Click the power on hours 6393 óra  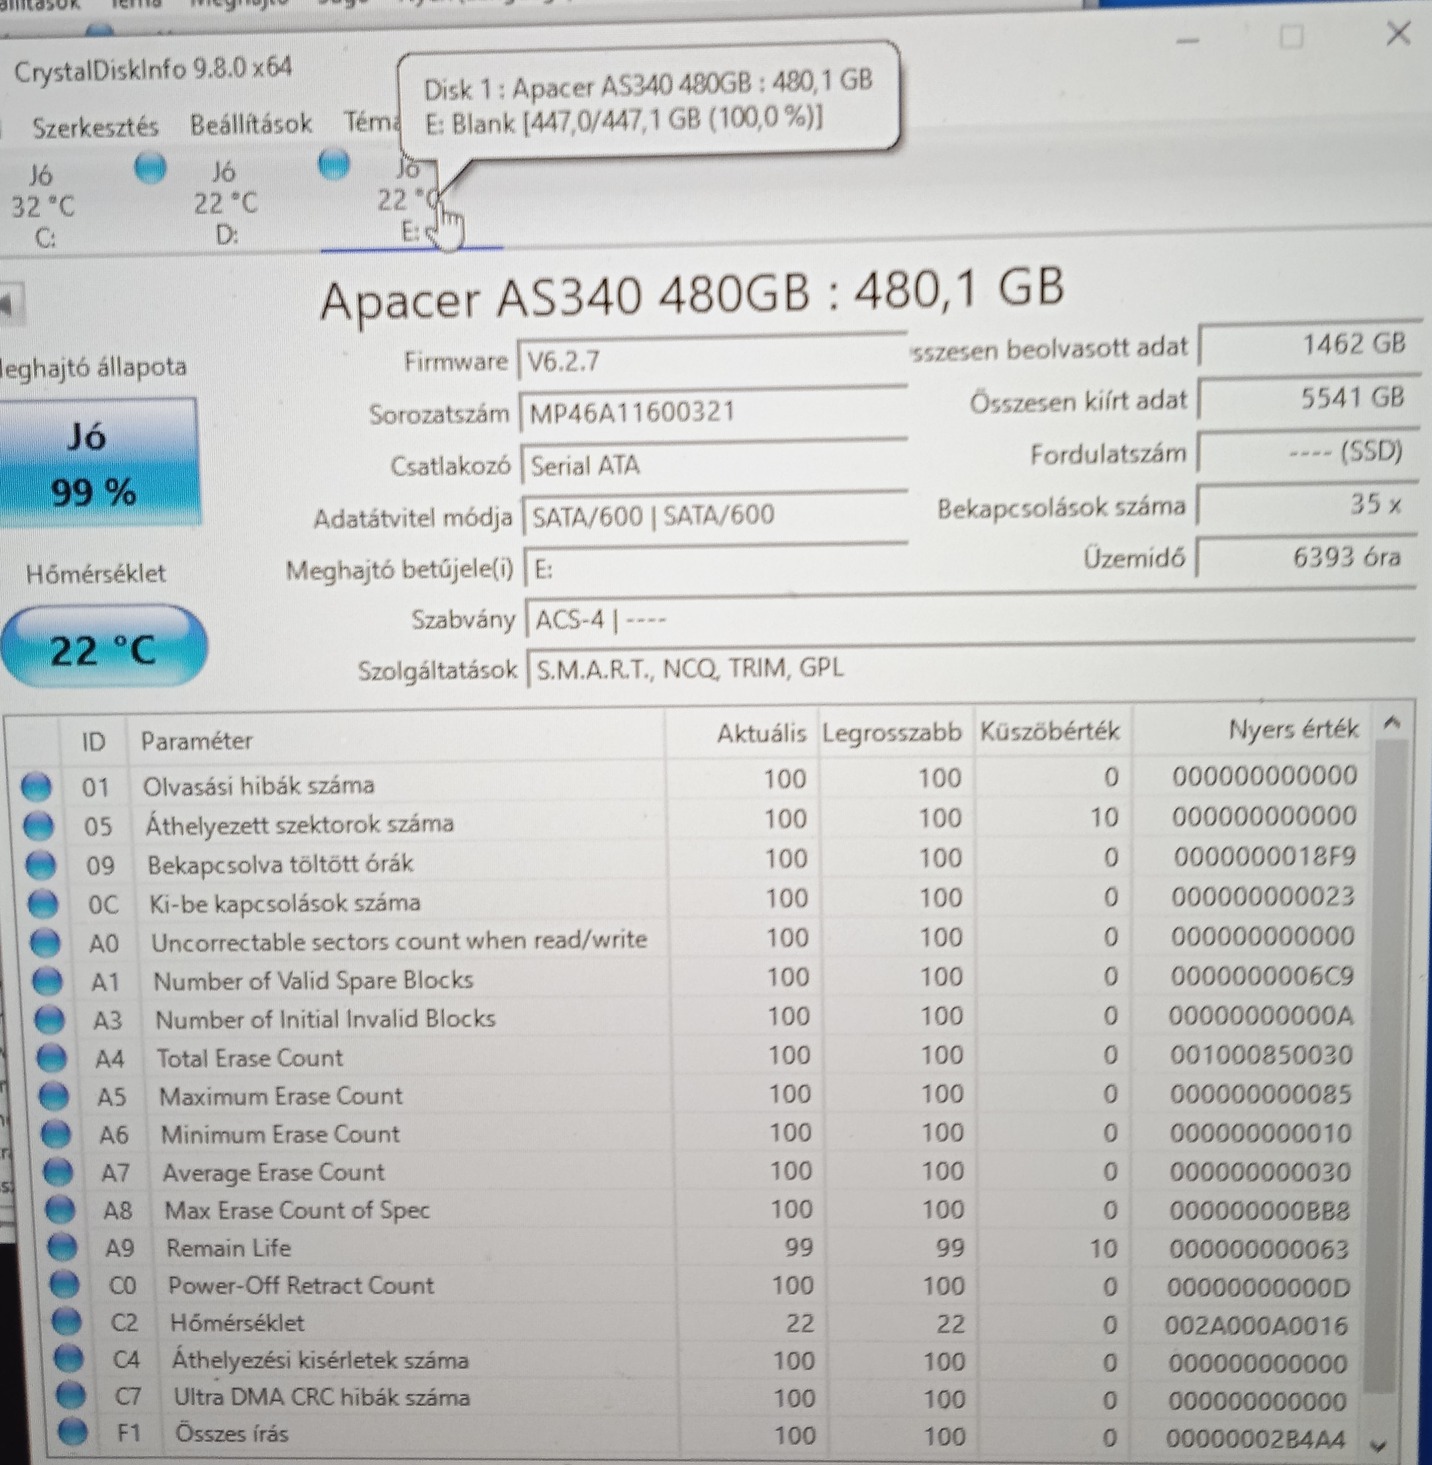tap(1306, 557)
